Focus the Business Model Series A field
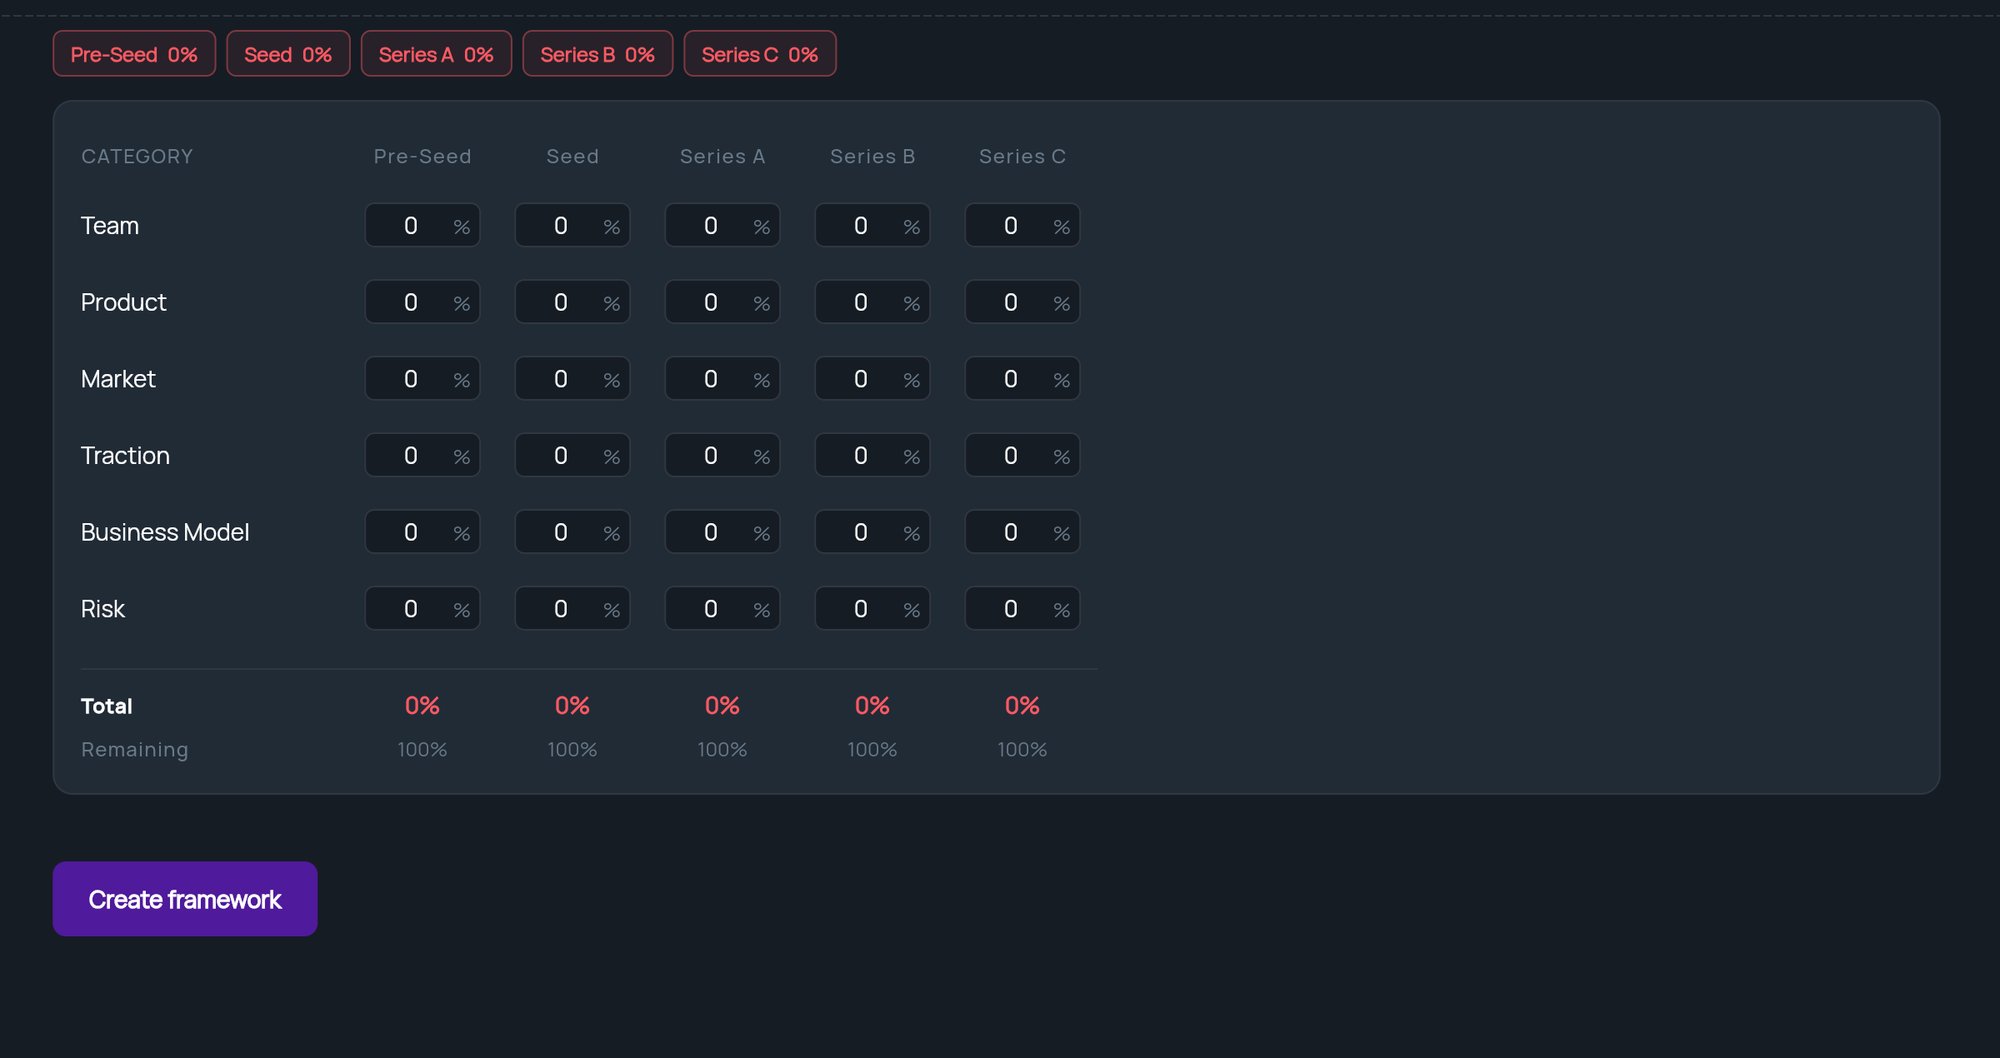The height and width of the screenshot is (1058, 2000). (722, 532)
